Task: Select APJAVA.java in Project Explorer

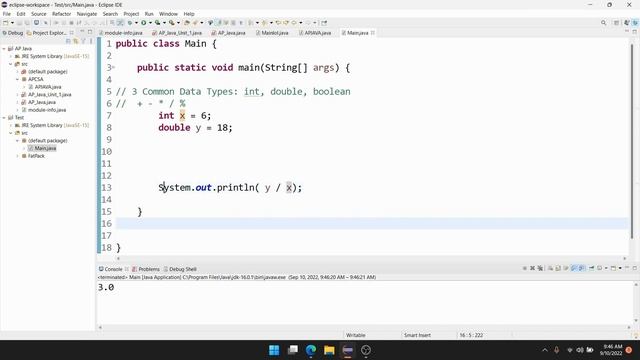Action: (x=48, y=87)
